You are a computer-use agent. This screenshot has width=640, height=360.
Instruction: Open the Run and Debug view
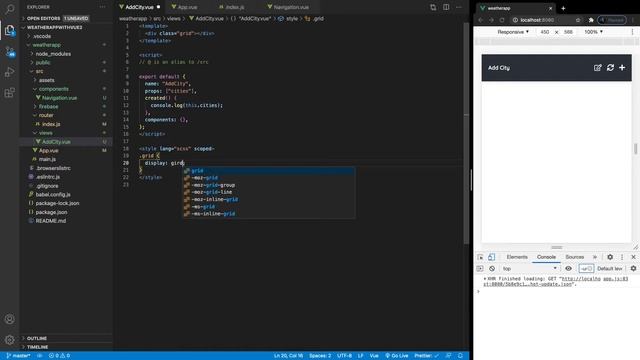pyautogui.click(x=9, y=72)
